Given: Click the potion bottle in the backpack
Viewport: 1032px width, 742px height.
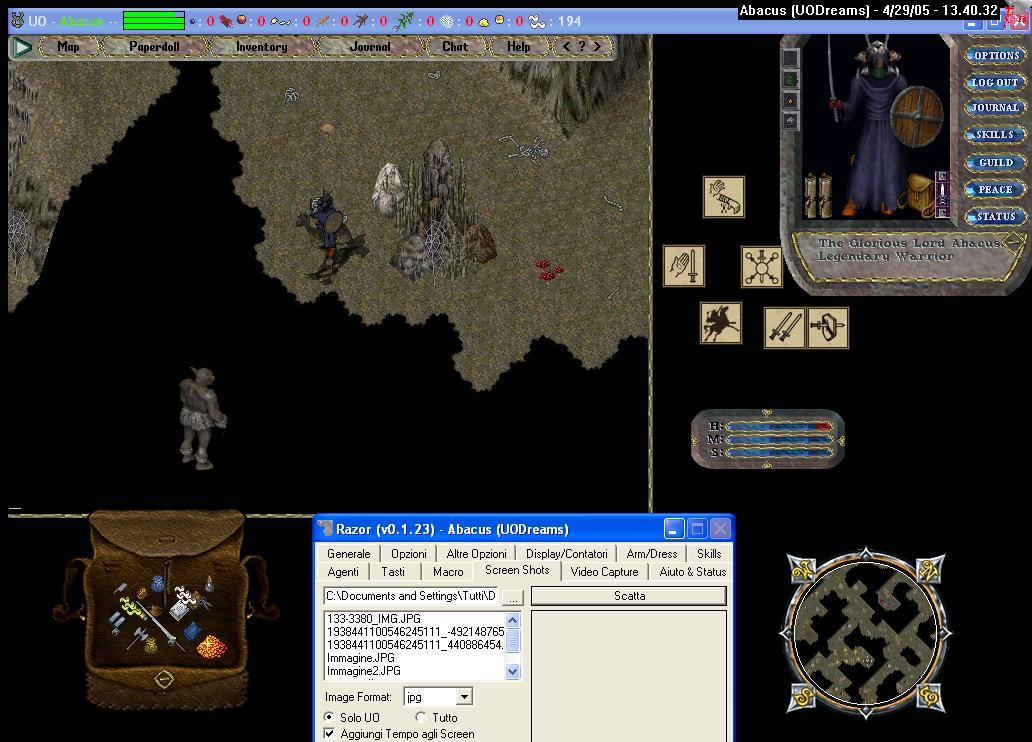Looking at the screenshot, I should pos(209,583).
